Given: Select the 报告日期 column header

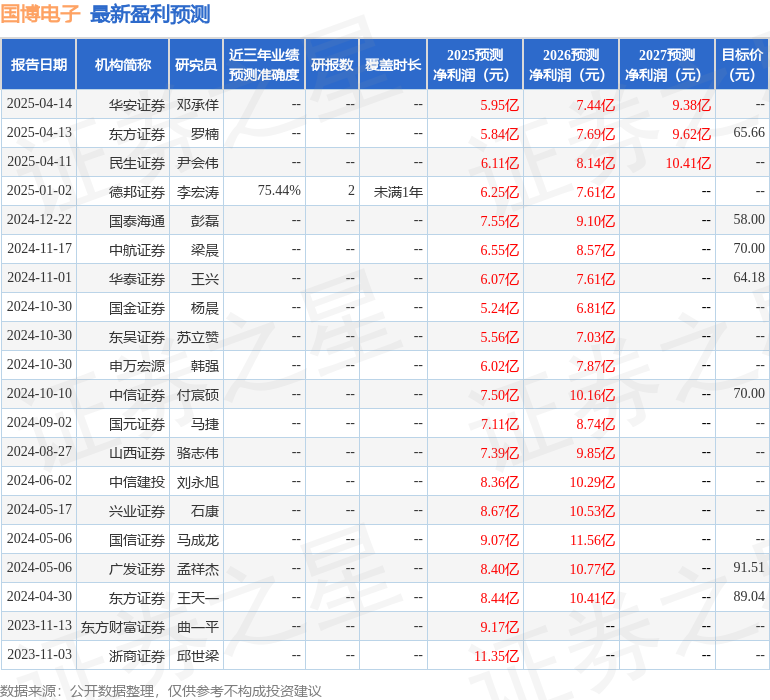Looking at the screenshot, I should pos(39,65).
